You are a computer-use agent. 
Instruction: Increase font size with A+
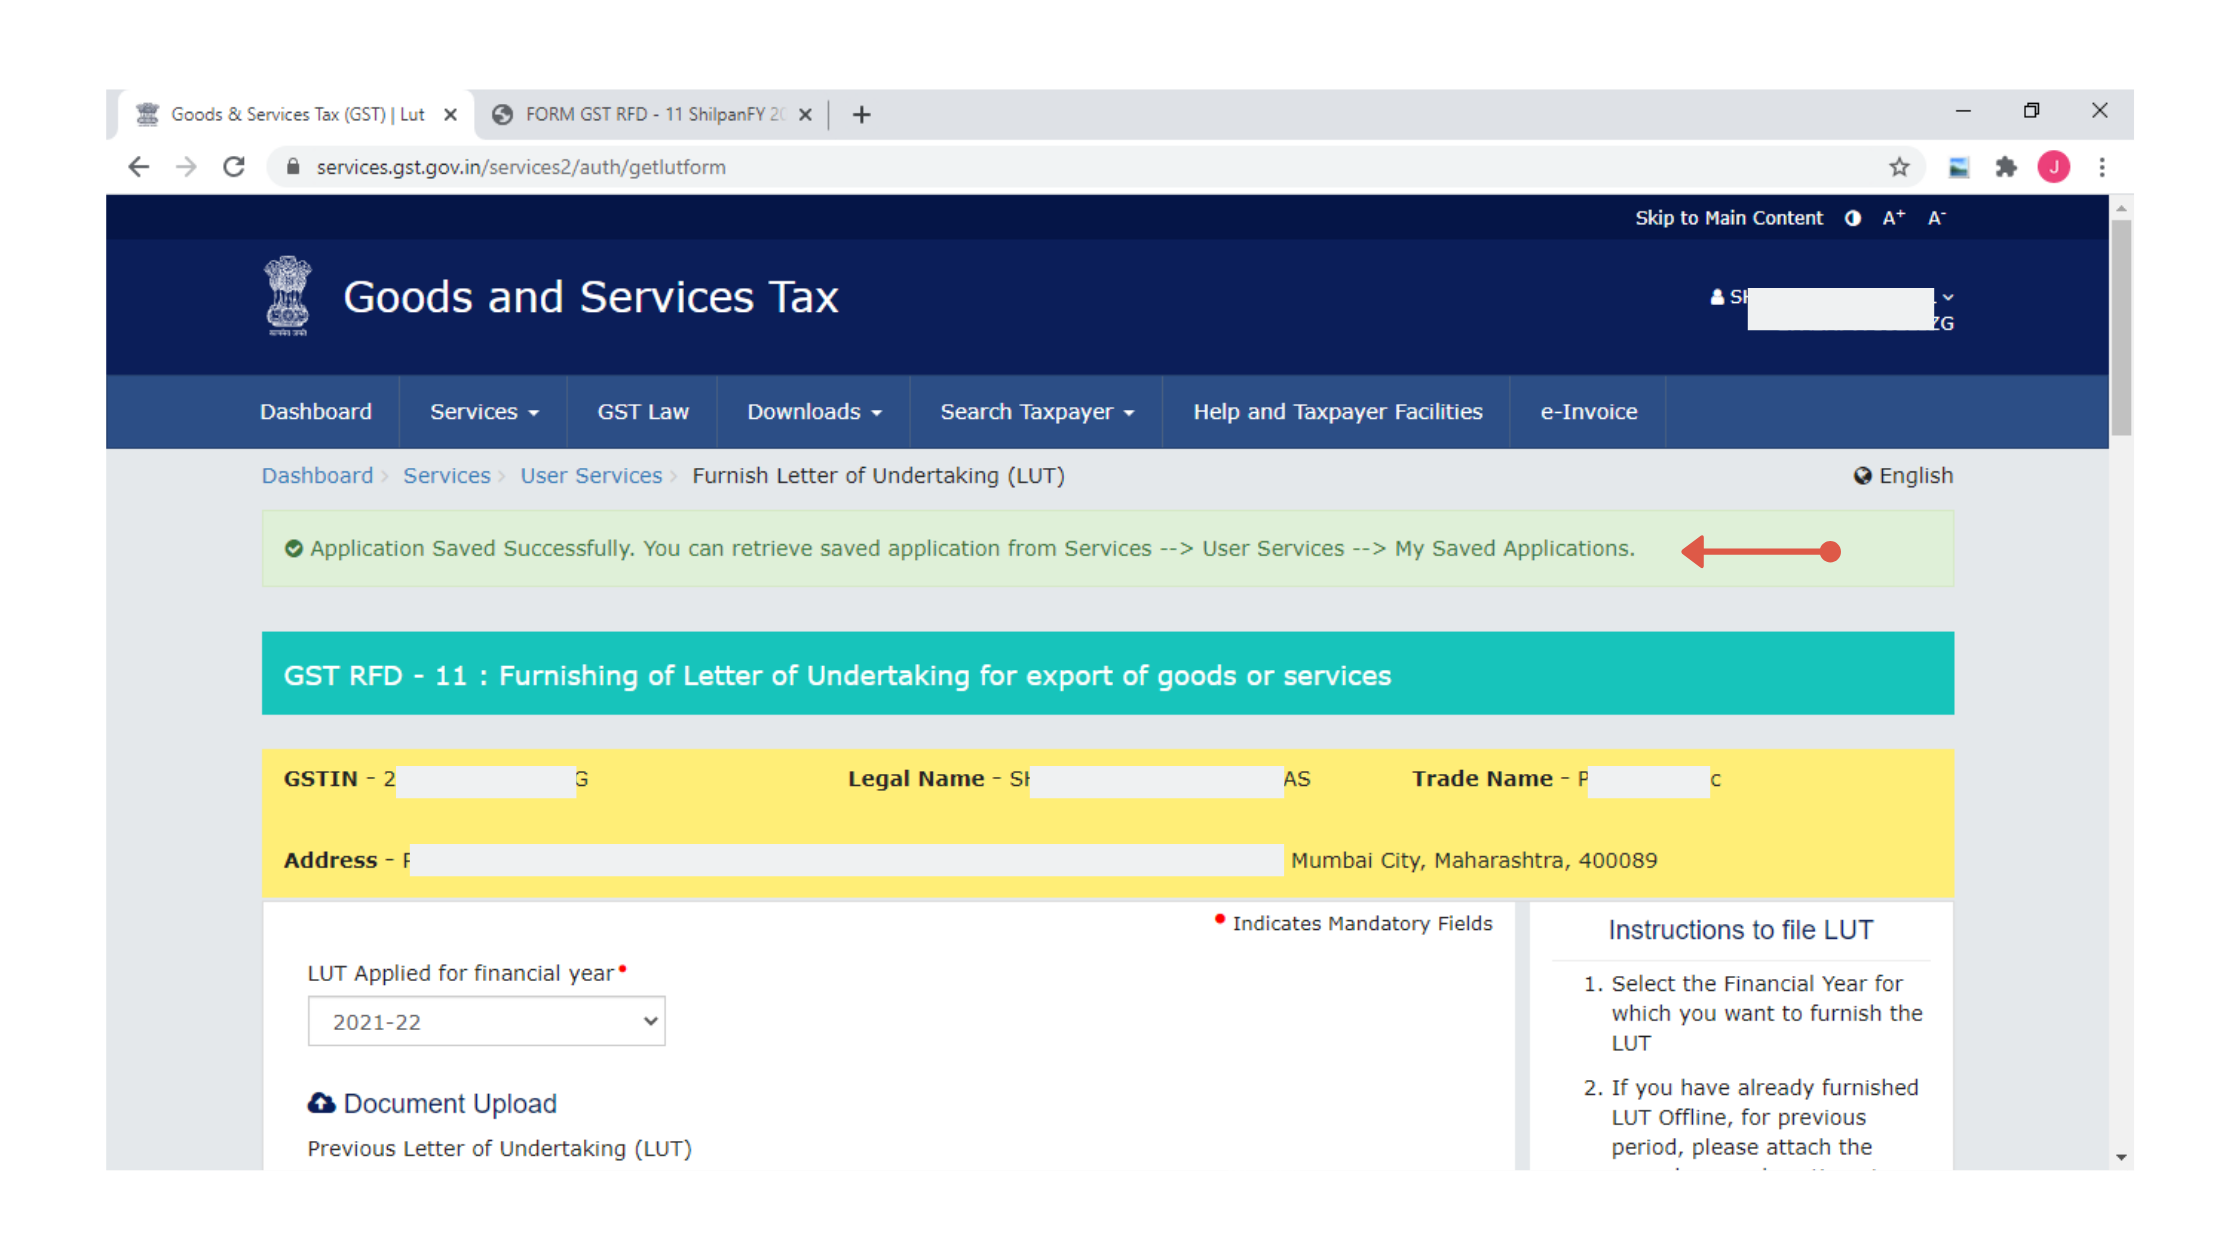pyautogui.click(x=1894, y=218)
